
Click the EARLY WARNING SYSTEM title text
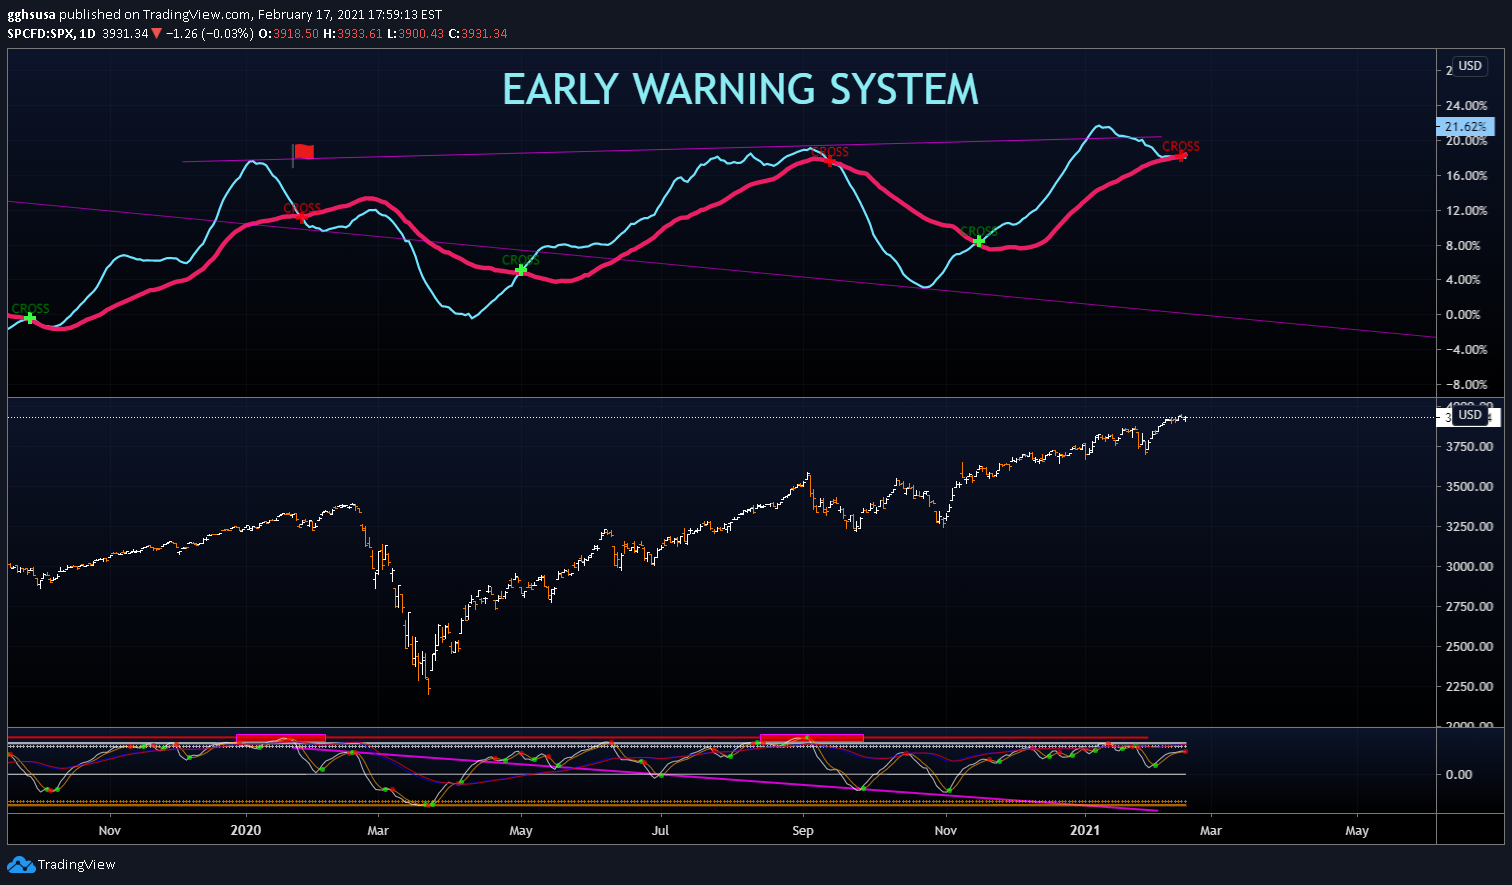click(x=740, y=89)
